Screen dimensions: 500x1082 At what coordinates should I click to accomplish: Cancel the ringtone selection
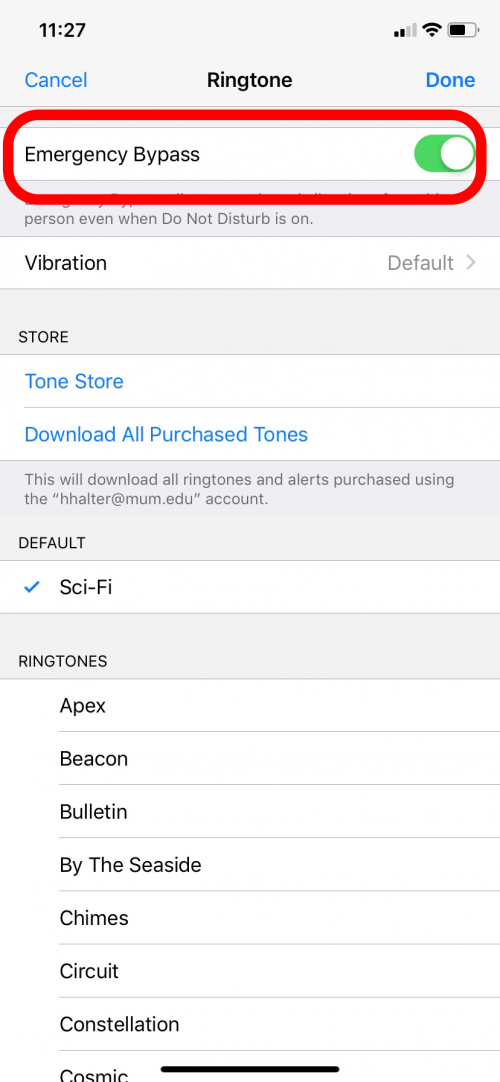[x=56, y=80]
